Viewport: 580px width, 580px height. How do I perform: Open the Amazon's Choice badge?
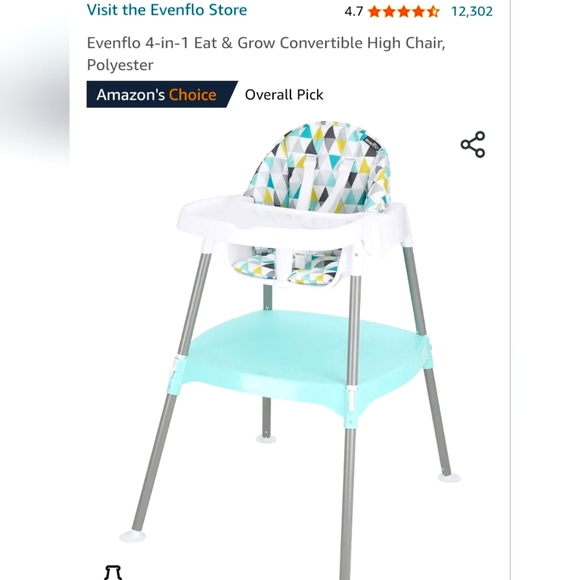pyautogui.click(x=162, y=95)
